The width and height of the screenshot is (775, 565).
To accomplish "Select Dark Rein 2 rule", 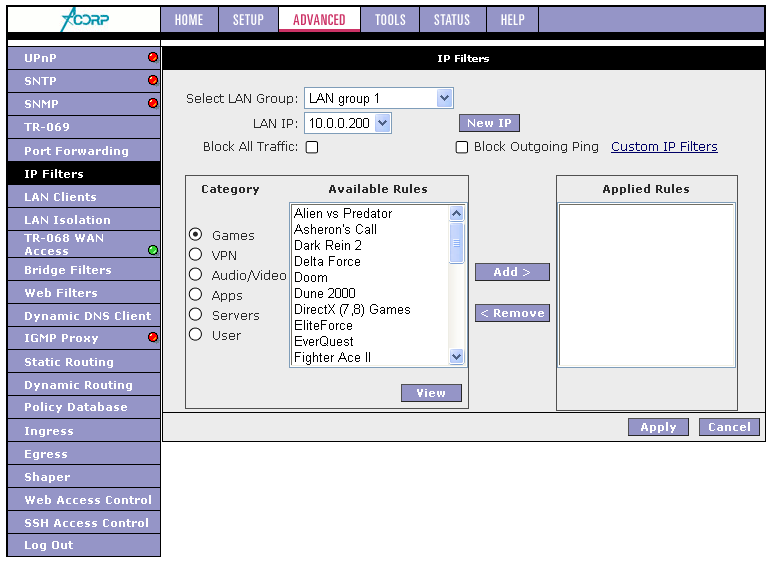I will click(x=370, y=245).
